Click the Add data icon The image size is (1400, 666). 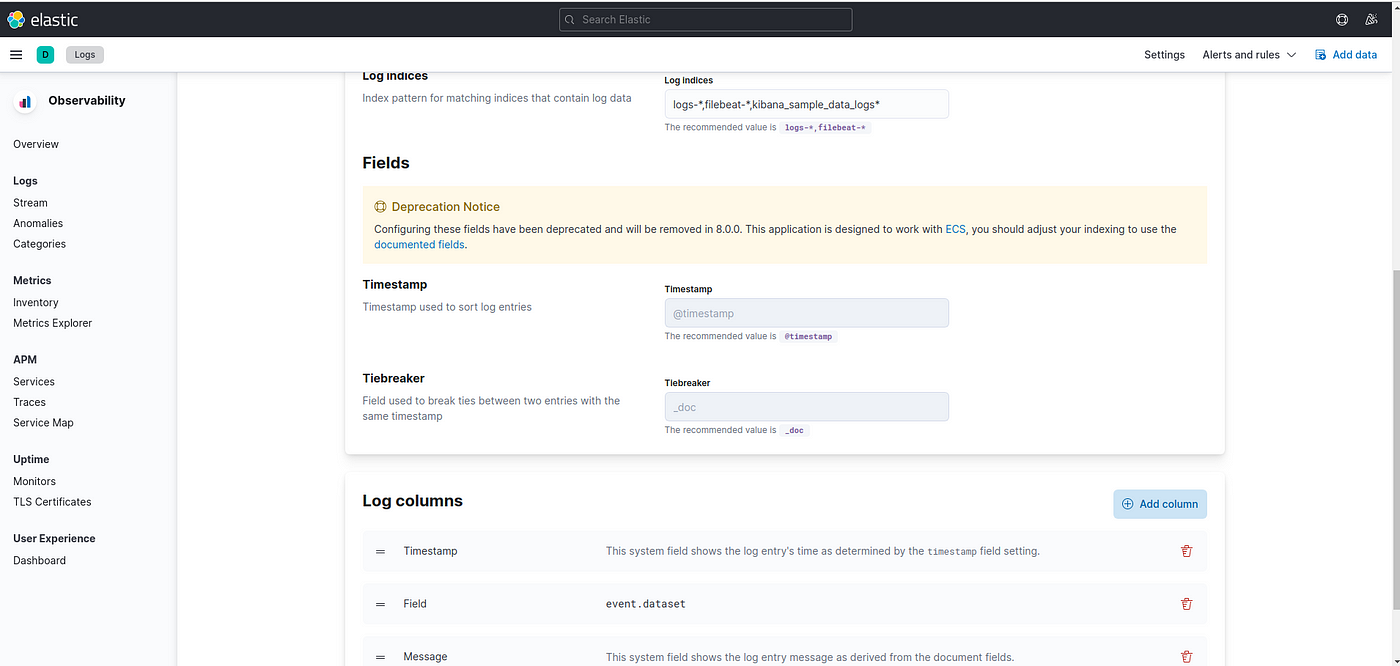click(x=1320, y=55)
